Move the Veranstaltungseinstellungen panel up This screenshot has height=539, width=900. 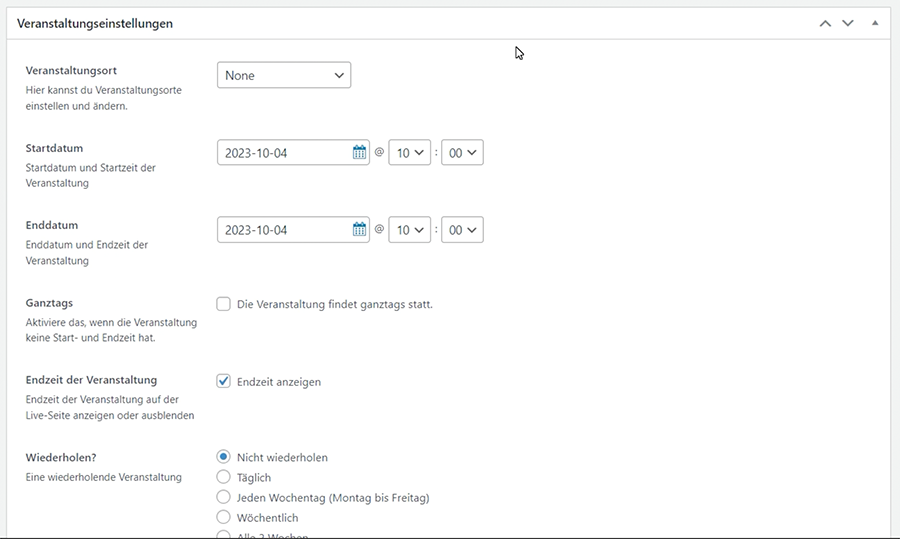[x=825, y=23]
